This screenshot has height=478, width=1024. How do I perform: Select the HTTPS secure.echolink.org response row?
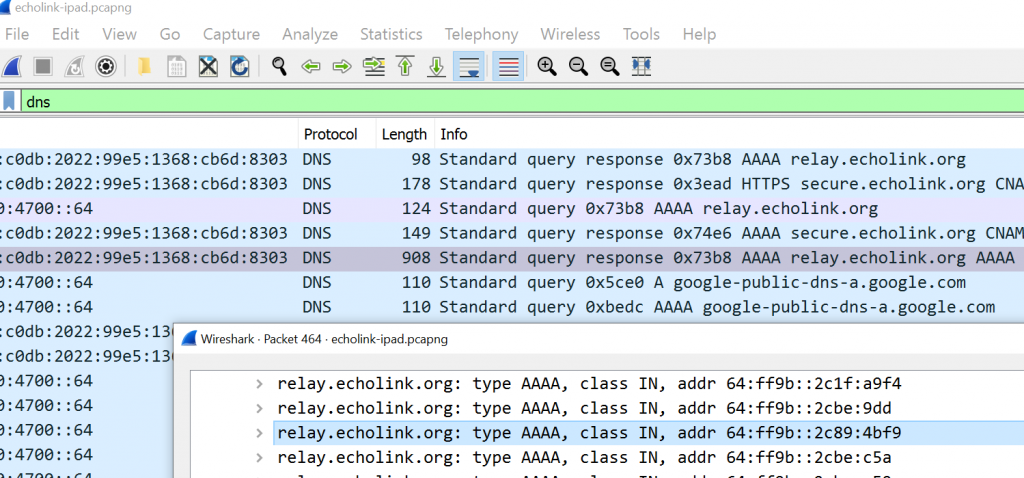pos(512,184)
